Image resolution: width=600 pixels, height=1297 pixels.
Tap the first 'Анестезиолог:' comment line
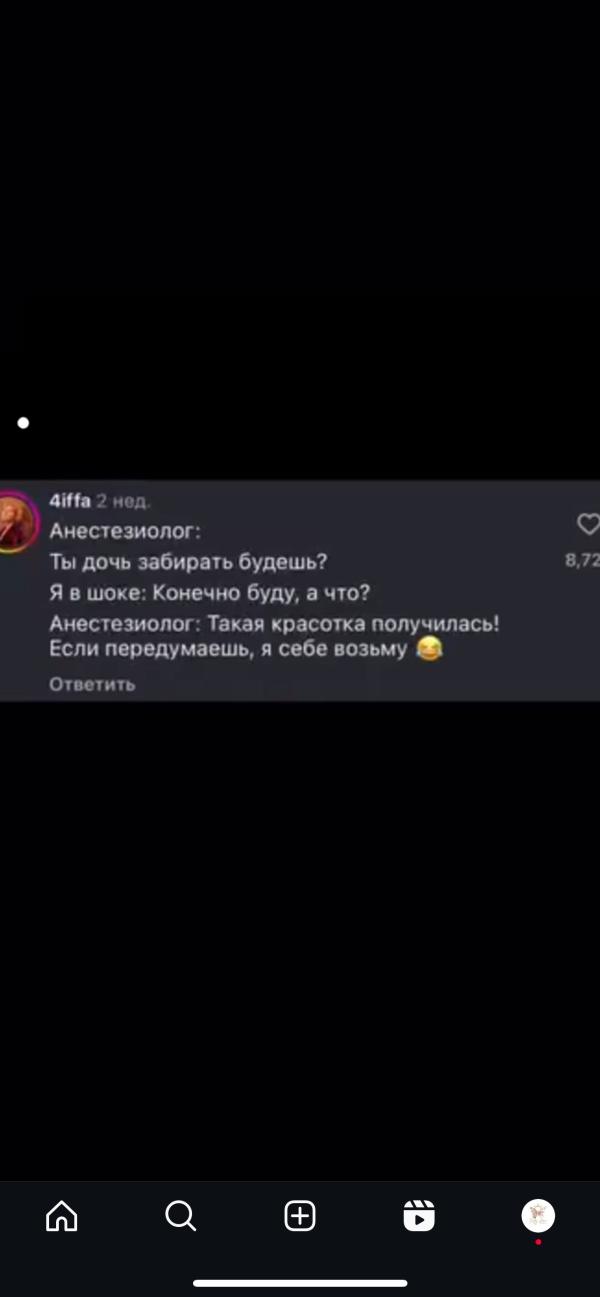pos(125,531)
